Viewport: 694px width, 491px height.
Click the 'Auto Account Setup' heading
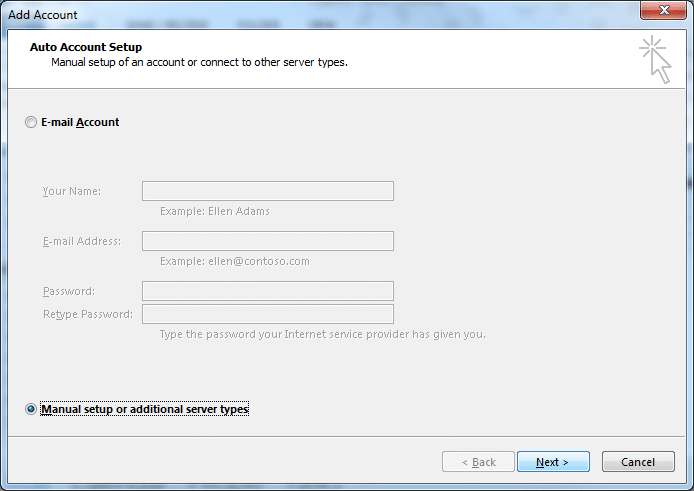click(x=86, y=47)
